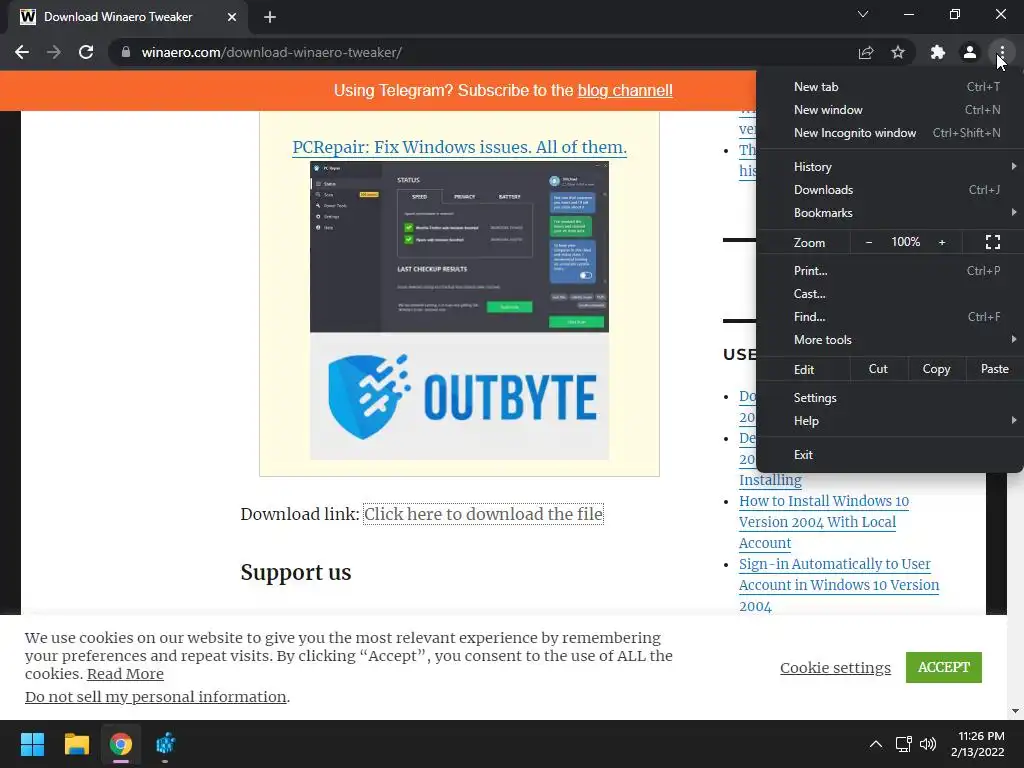Accept cookies with the ACCEPT button

[x=944, y=667]
